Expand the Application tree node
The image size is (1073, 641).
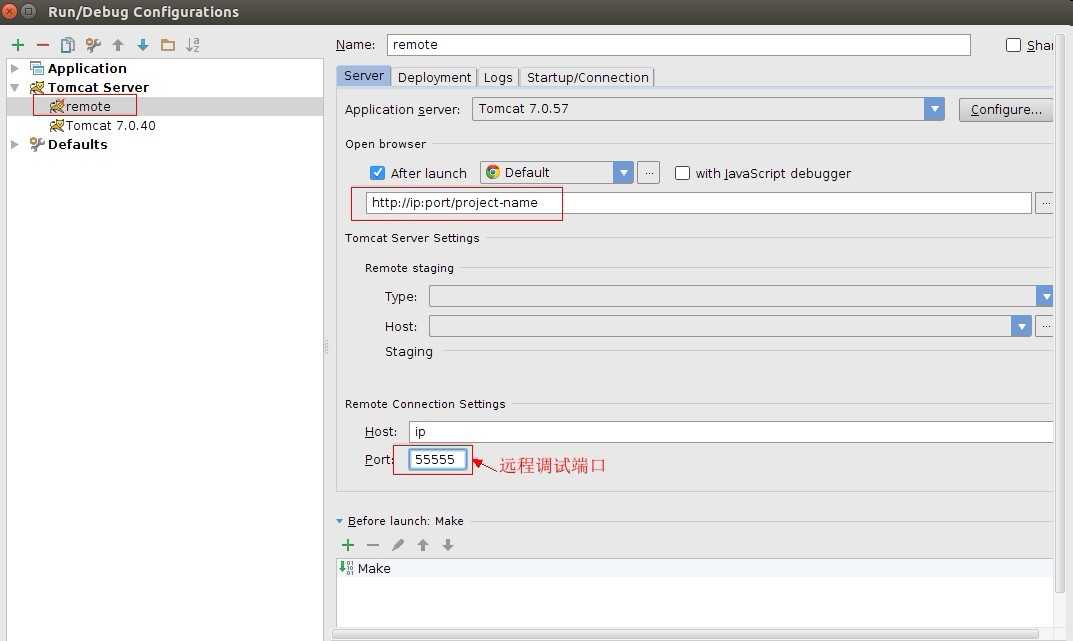coord(14,68)
